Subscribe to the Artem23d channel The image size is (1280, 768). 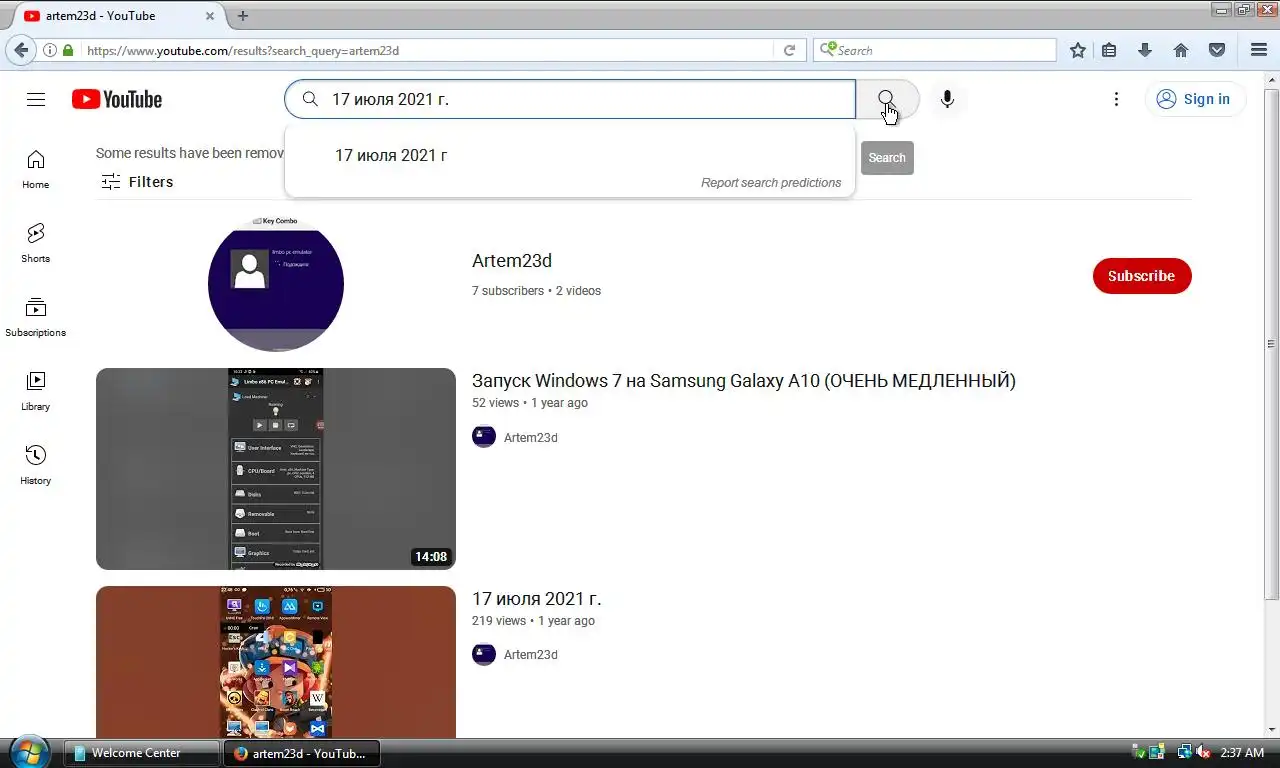[1142, 276]
